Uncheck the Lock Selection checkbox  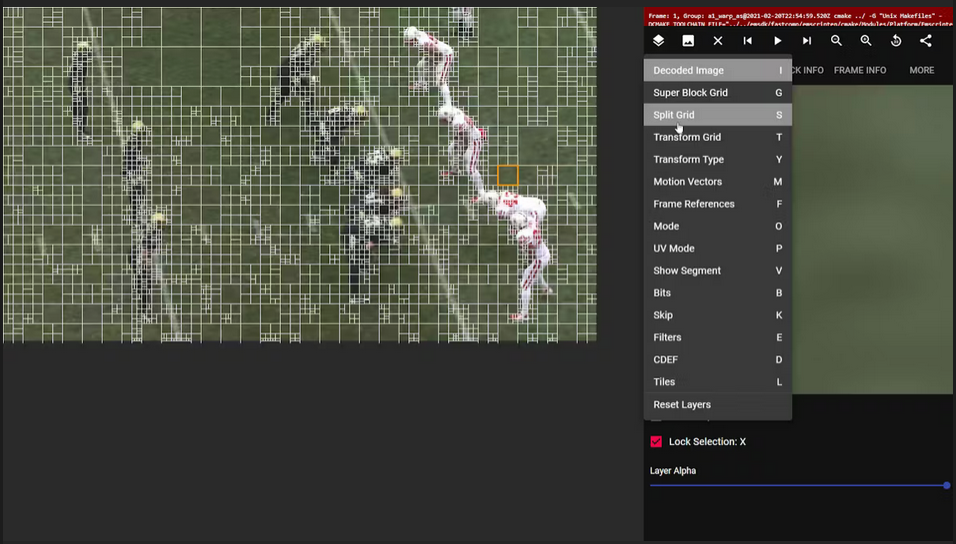(656, 442)
